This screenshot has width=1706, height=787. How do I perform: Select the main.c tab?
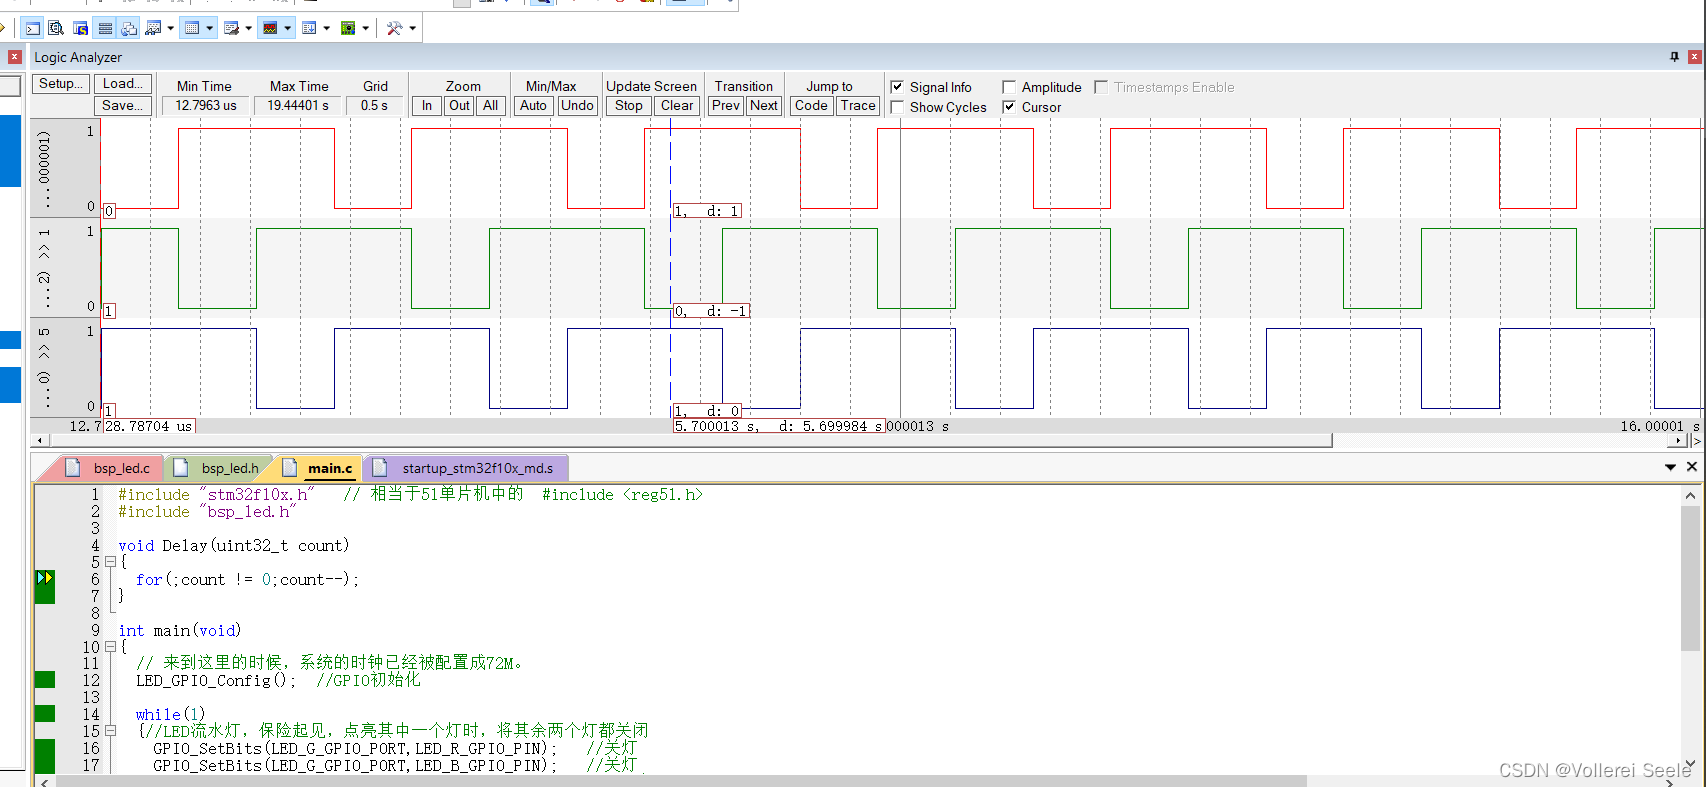(318, 468)
